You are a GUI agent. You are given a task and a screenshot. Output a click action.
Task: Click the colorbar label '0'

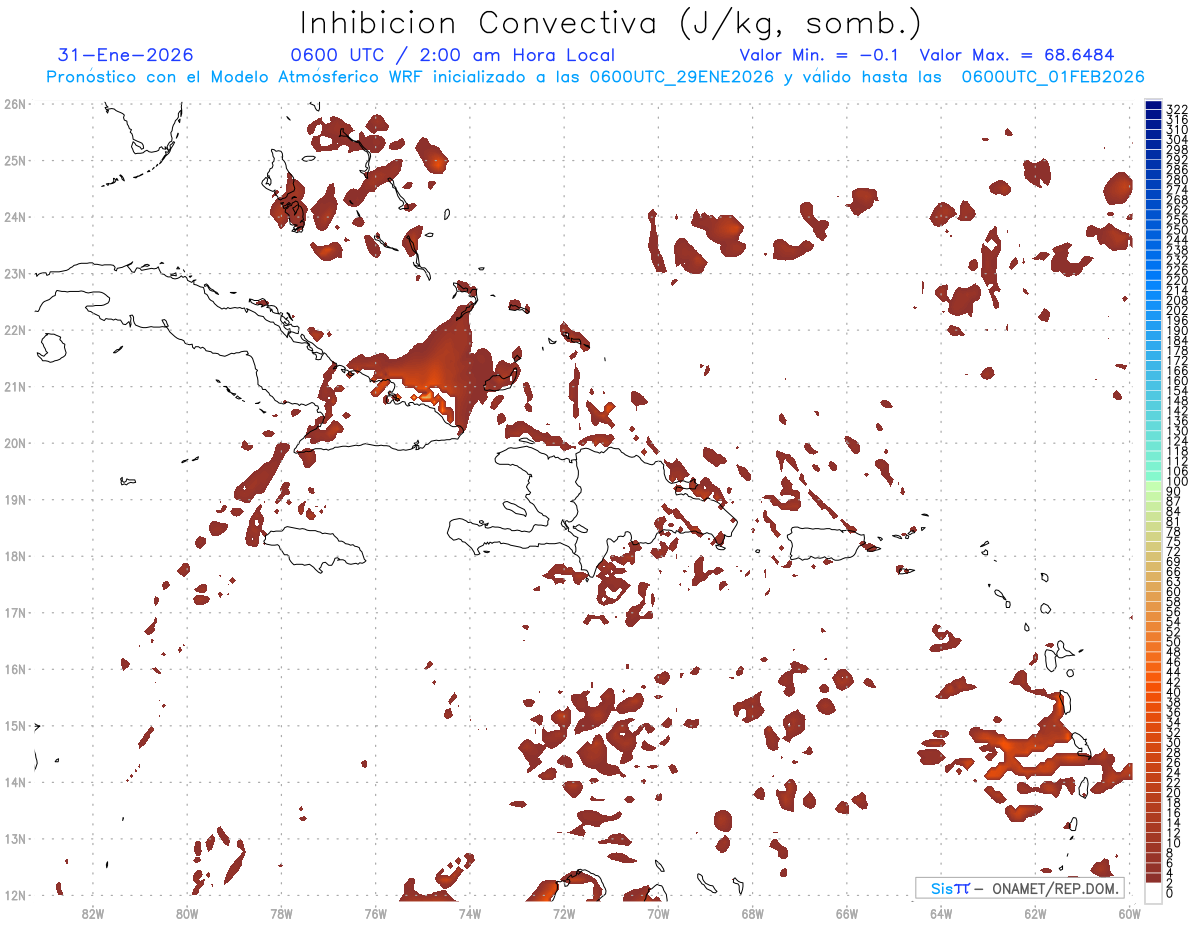pos(1170,893)
